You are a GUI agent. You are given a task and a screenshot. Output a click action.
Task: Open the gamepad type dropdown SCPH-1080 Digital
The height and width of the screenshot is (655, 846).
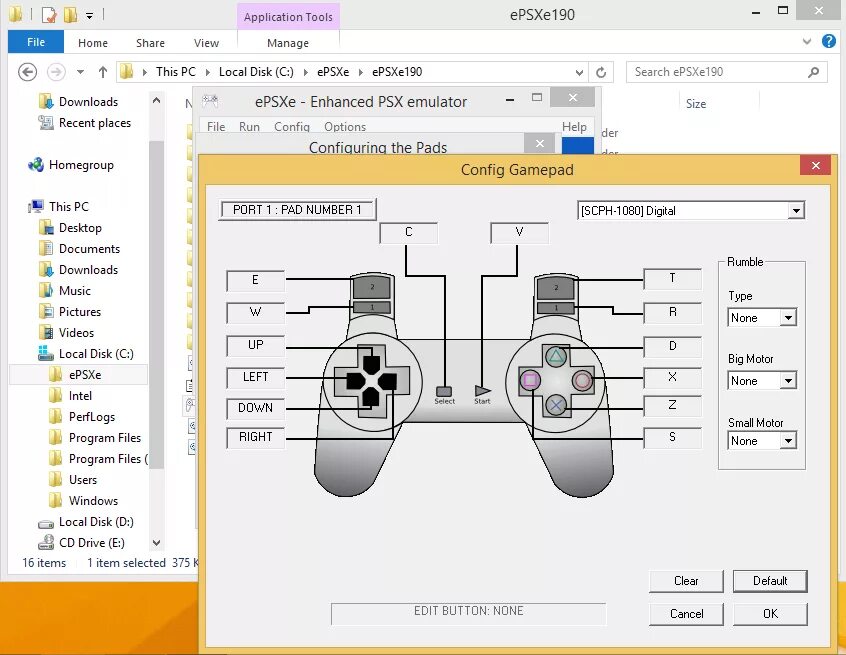tap(796, 210)
